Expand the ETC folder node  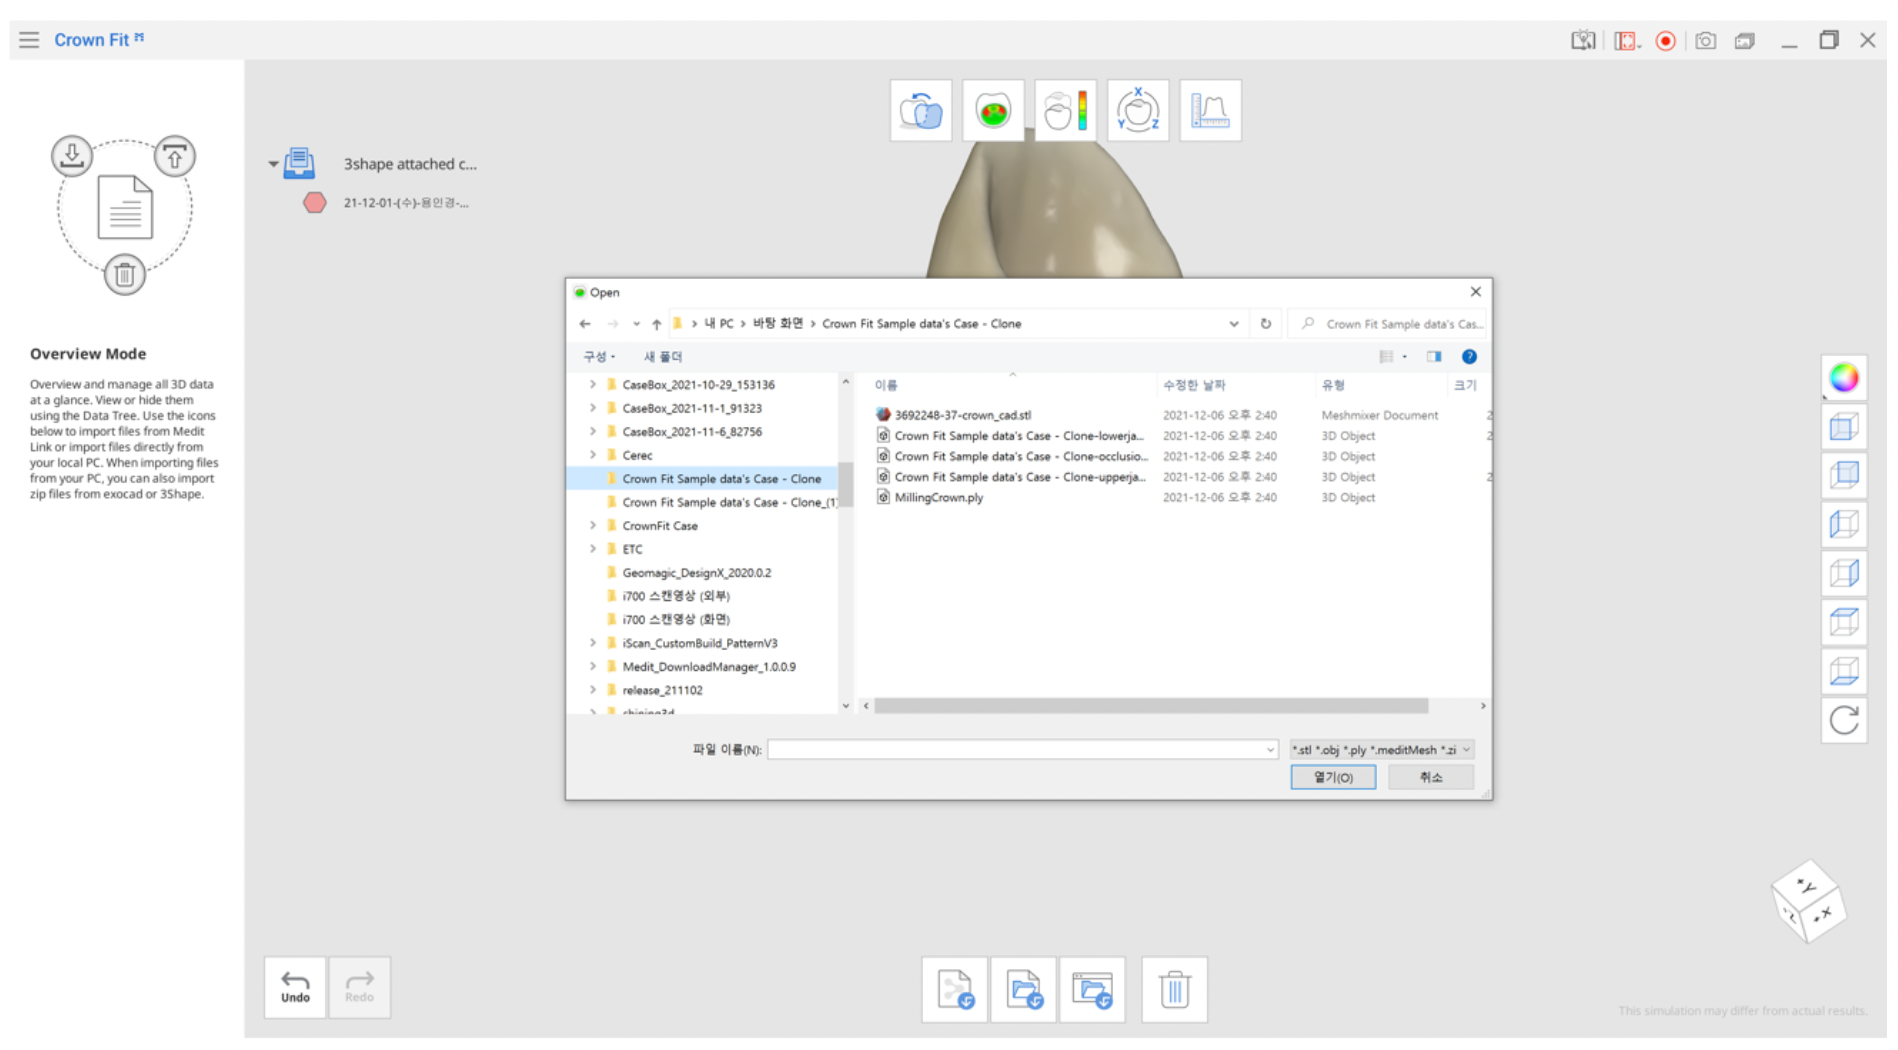pyautogui.click(x=593, y=549)
